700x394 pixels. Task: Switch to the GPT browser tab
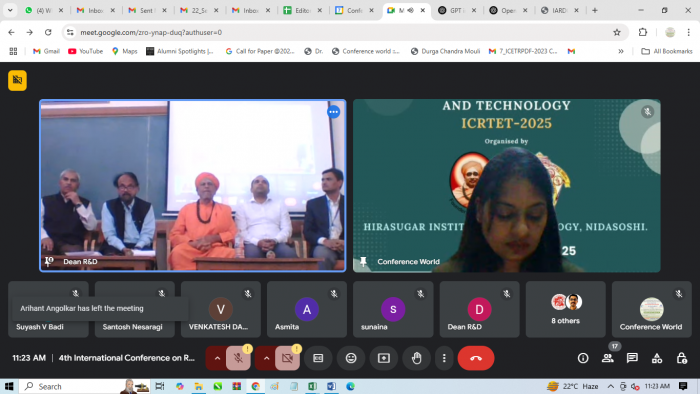(457, 10)
